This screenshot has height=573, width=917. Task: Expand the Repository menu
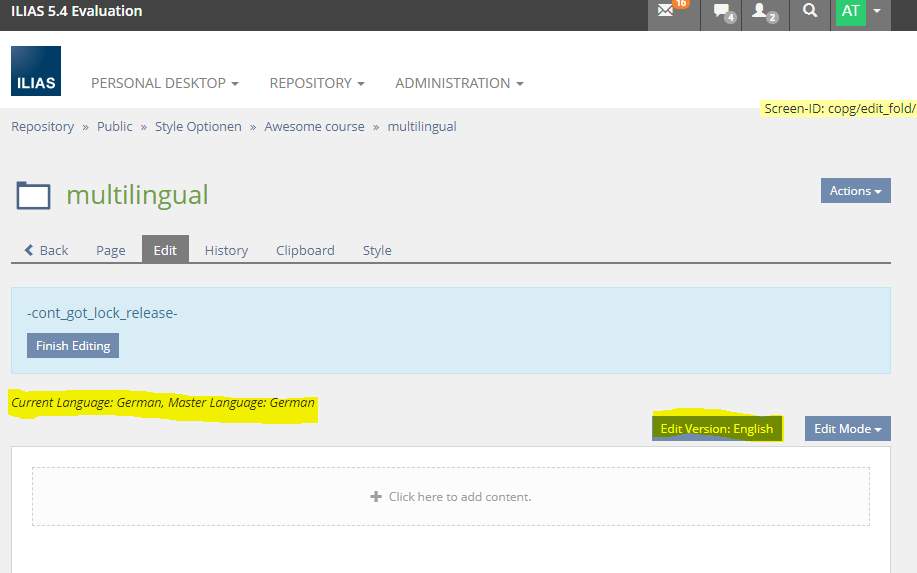coord(316,83)
